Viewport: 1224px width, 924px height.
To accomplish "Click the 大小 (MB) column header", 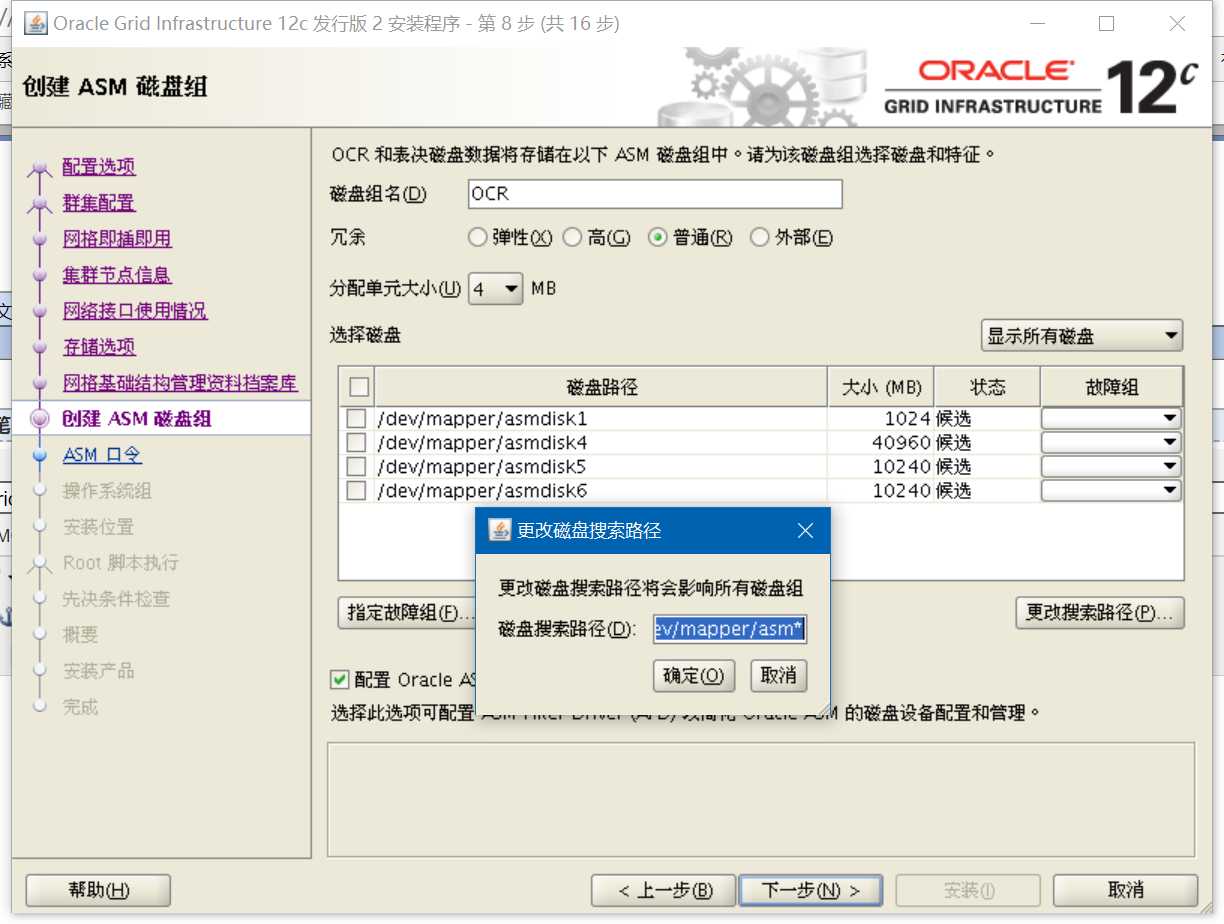I will (881, 387).
